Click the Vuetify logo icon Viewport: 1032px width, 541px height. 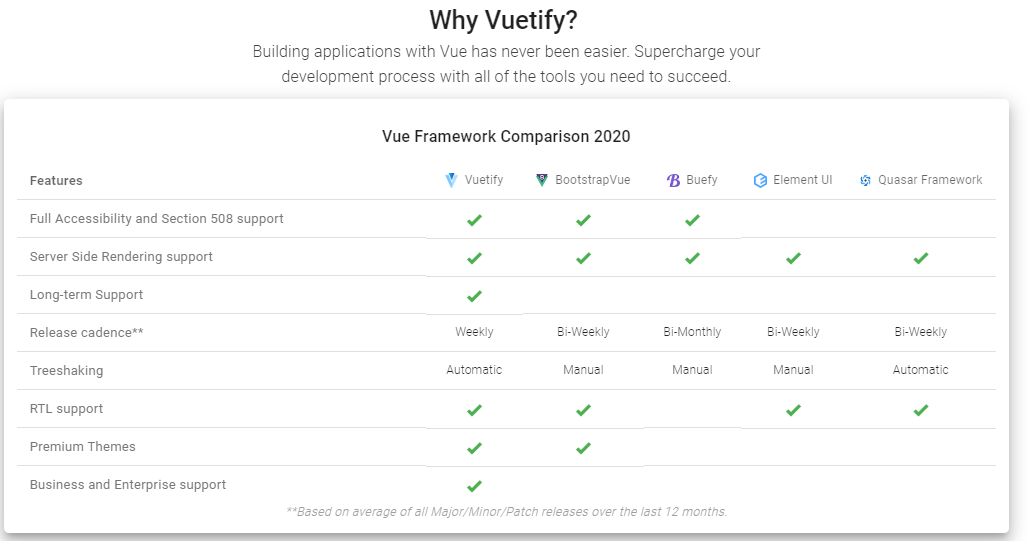point(451,181)
